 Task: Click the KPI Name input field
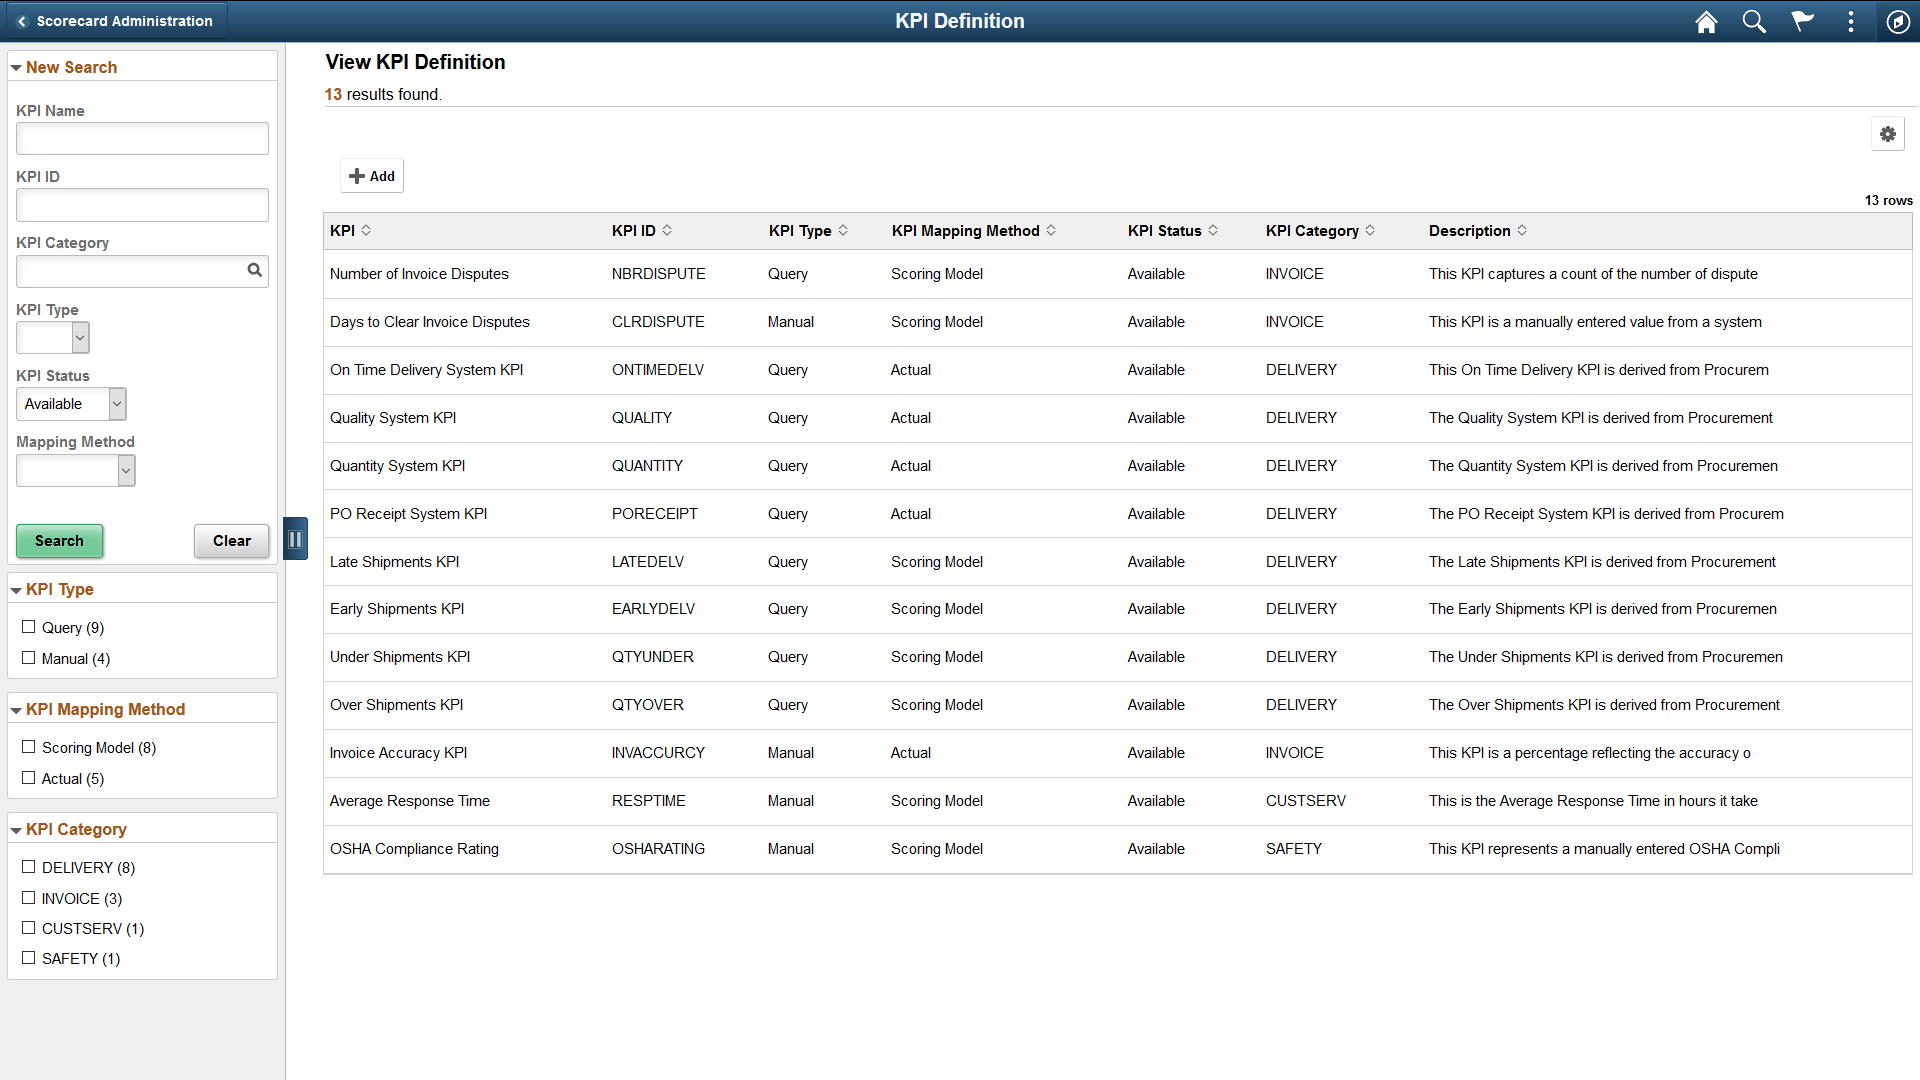[142, 138]
